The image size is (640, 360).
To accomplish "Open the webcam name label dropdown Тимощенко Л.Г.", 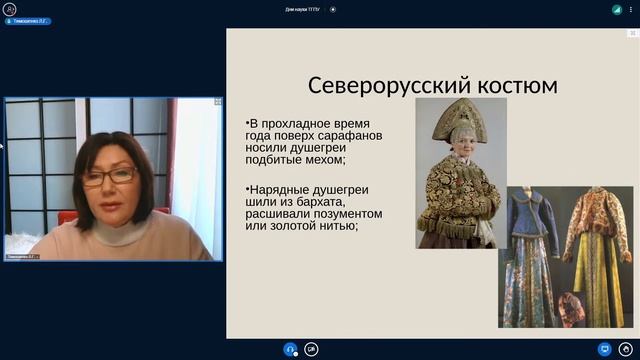I will click(22, 257).
